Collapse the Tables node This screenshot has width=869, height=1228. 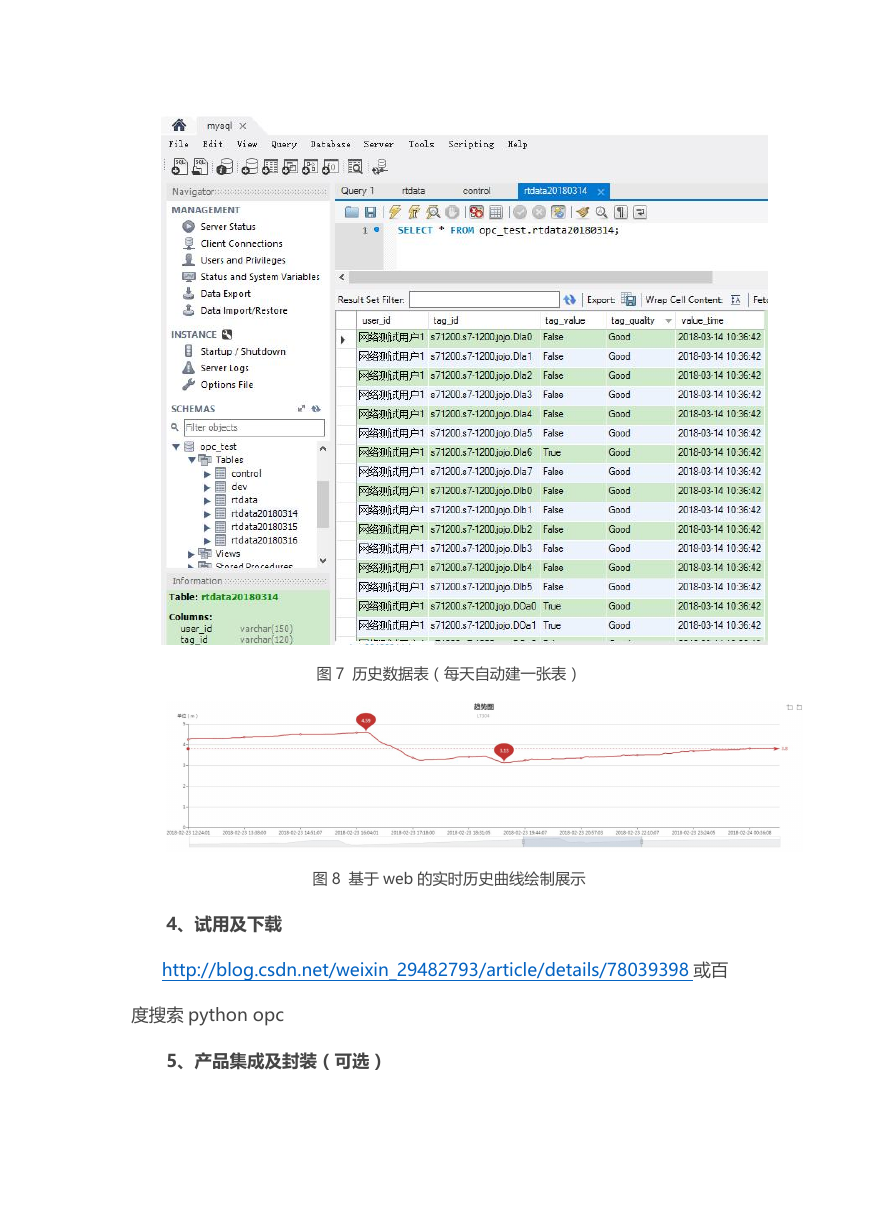point(192,460)
